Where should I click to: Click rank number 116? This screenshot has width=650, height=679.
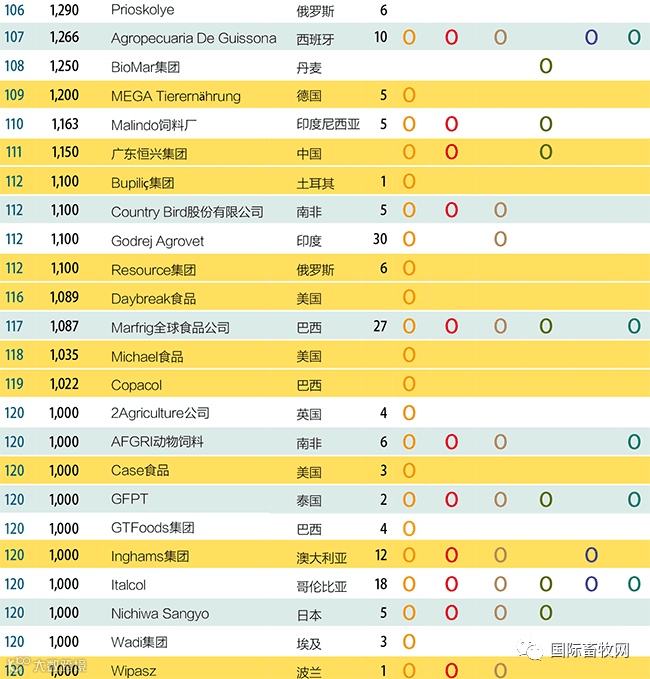[14, 297]
